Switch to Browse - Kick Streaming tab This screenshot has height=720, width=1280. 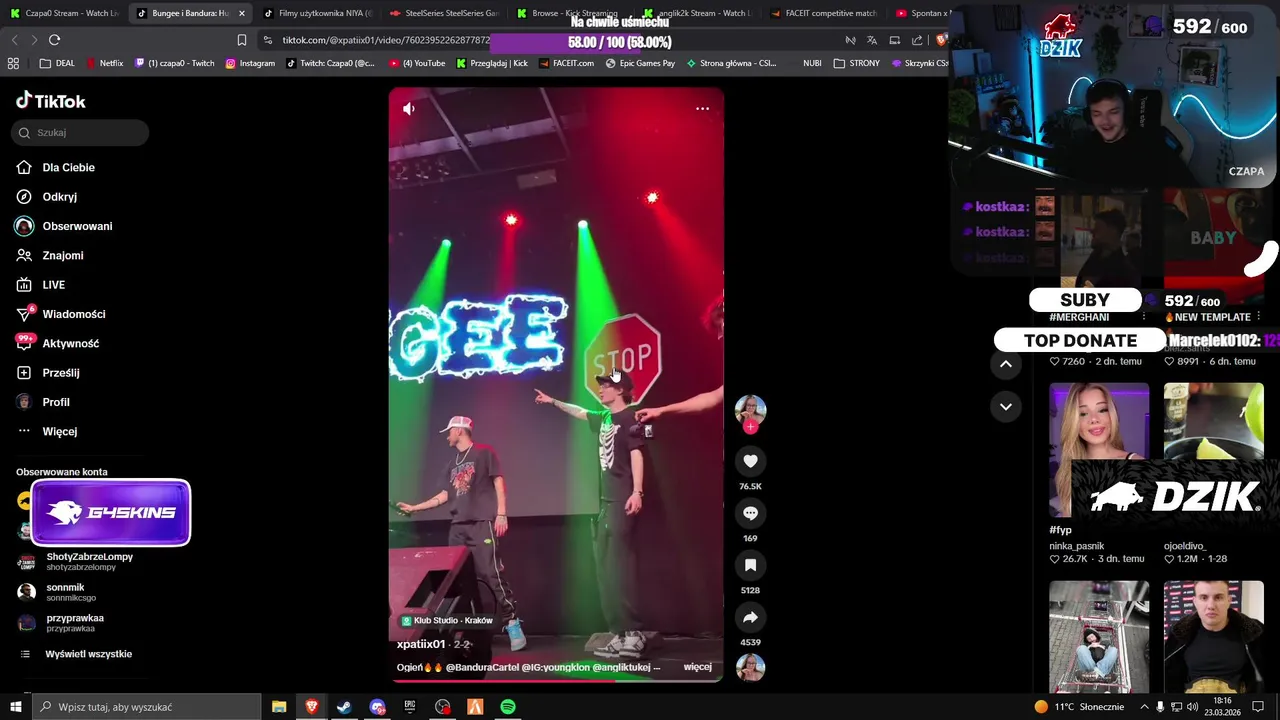pos(570,13)
